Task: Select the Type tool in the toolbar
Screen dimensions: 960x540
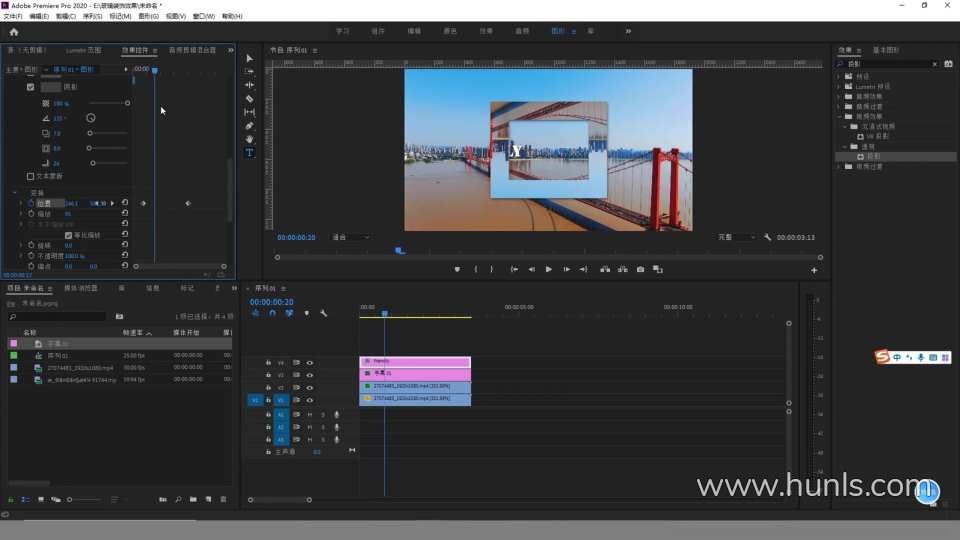Action: click(250, 153)
